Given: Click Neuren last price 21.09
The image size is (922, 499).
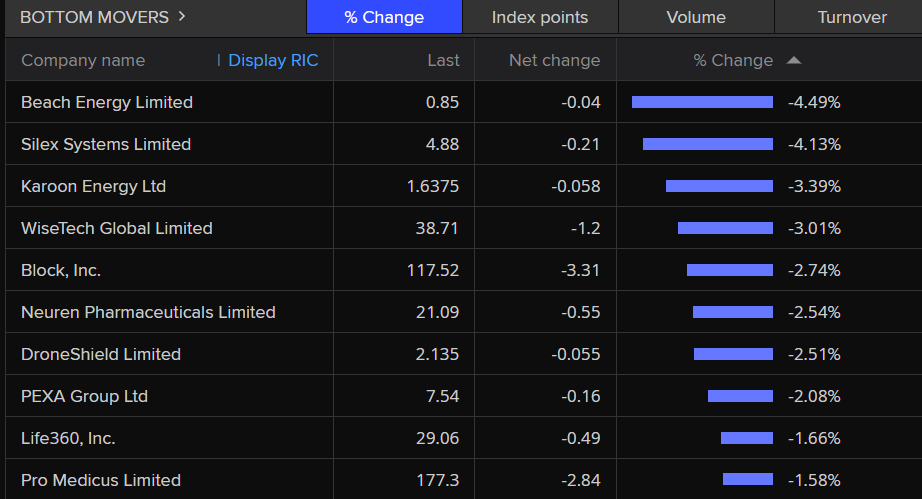Looking at the screenshot, I should [x=437, y=312].
